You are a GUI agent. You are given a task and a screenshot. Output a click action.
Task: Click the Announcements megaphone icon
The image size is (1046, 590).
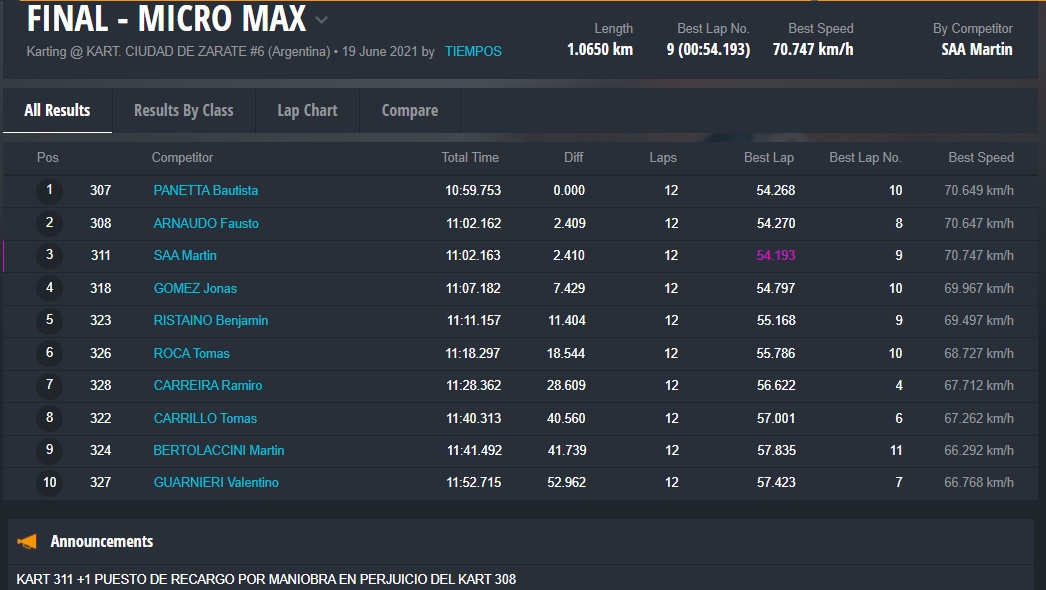pyautogui.click(x=27, y=541)
